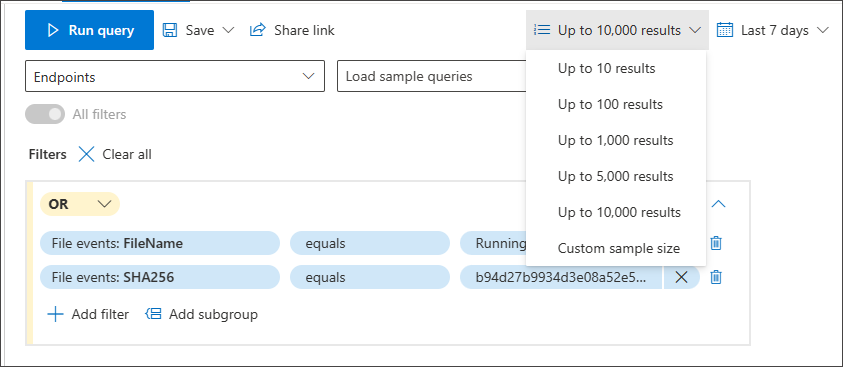Choose Up to 1,000 results
The height and width of the screenshot is (367, 843).
[x=616, y=140]
